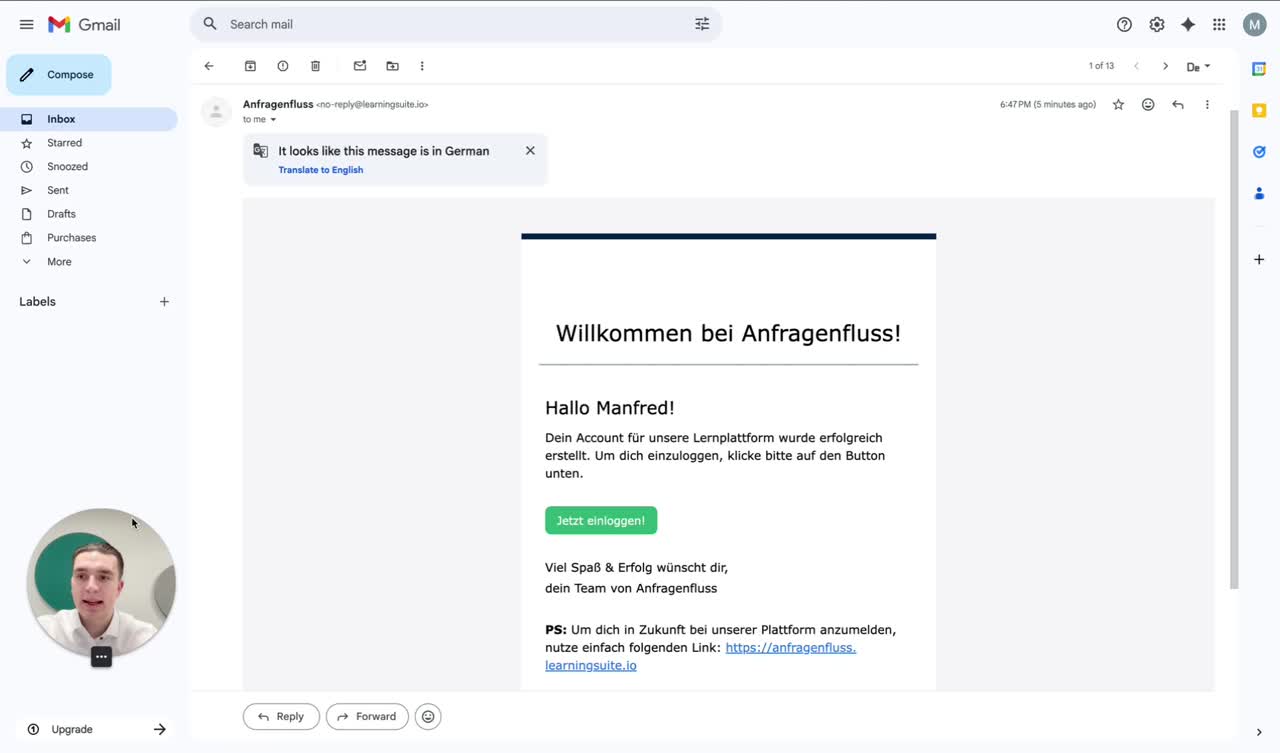This screenshot has height=753, width=1280.
Task: Open the search options filter icon
Action: [x=702, y=24]
